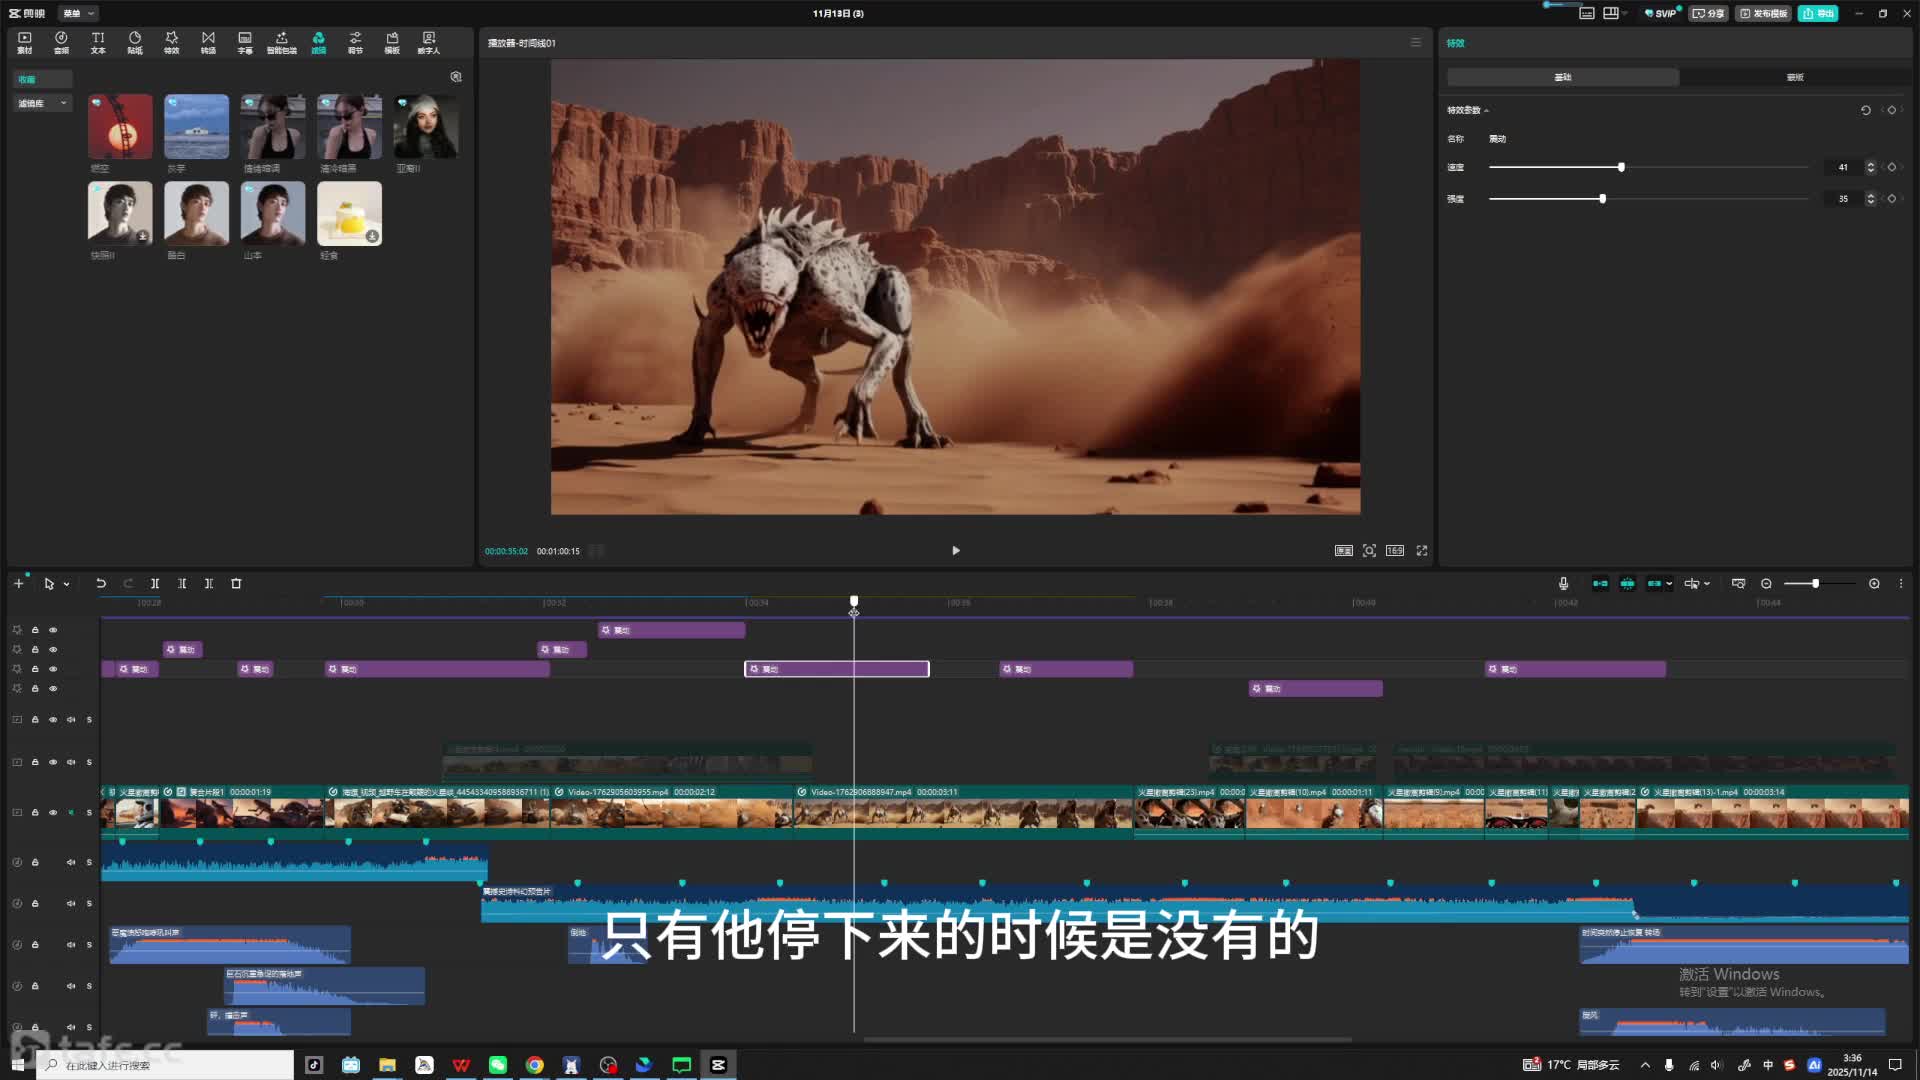
Task: Open the selection pointer tool dropdown arrow
Action: pos(67,584)
